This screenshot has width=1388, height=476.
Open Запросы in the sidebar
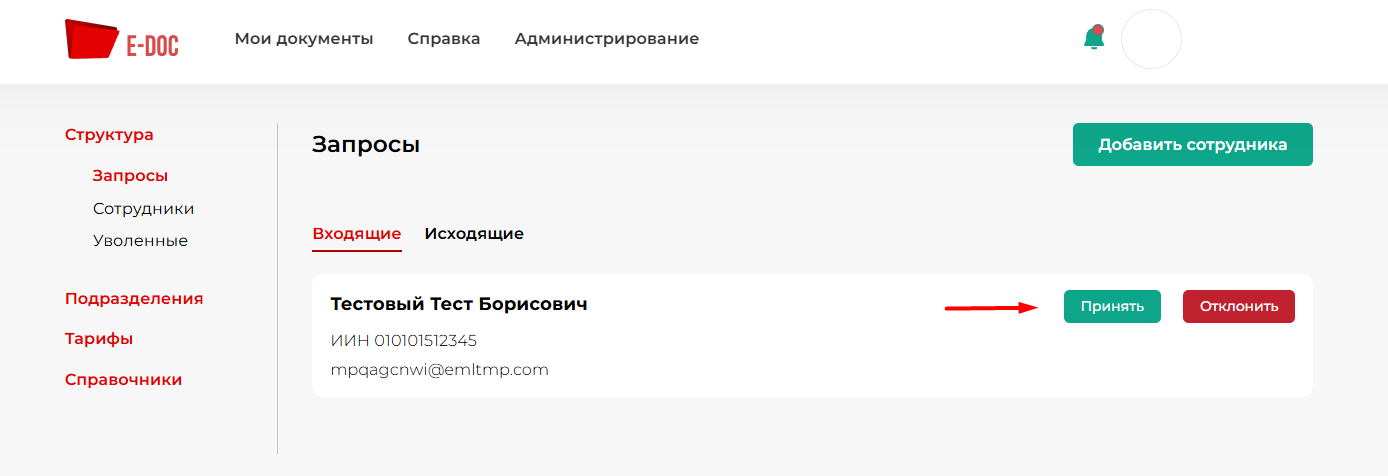(x=130, y=176)
